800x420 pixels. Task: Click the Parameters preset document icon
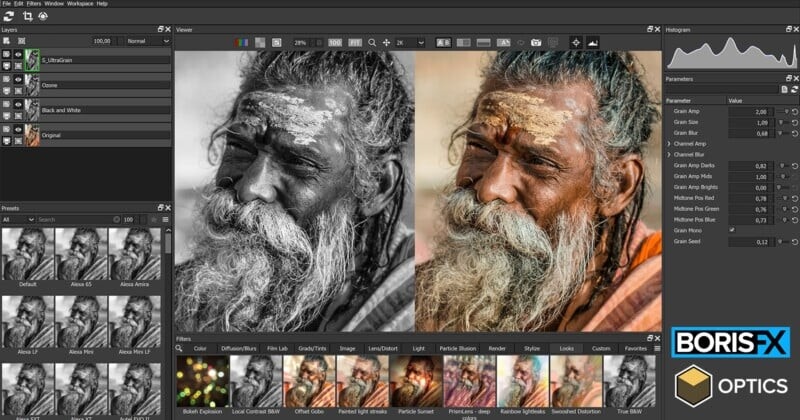tap(784, 89)
